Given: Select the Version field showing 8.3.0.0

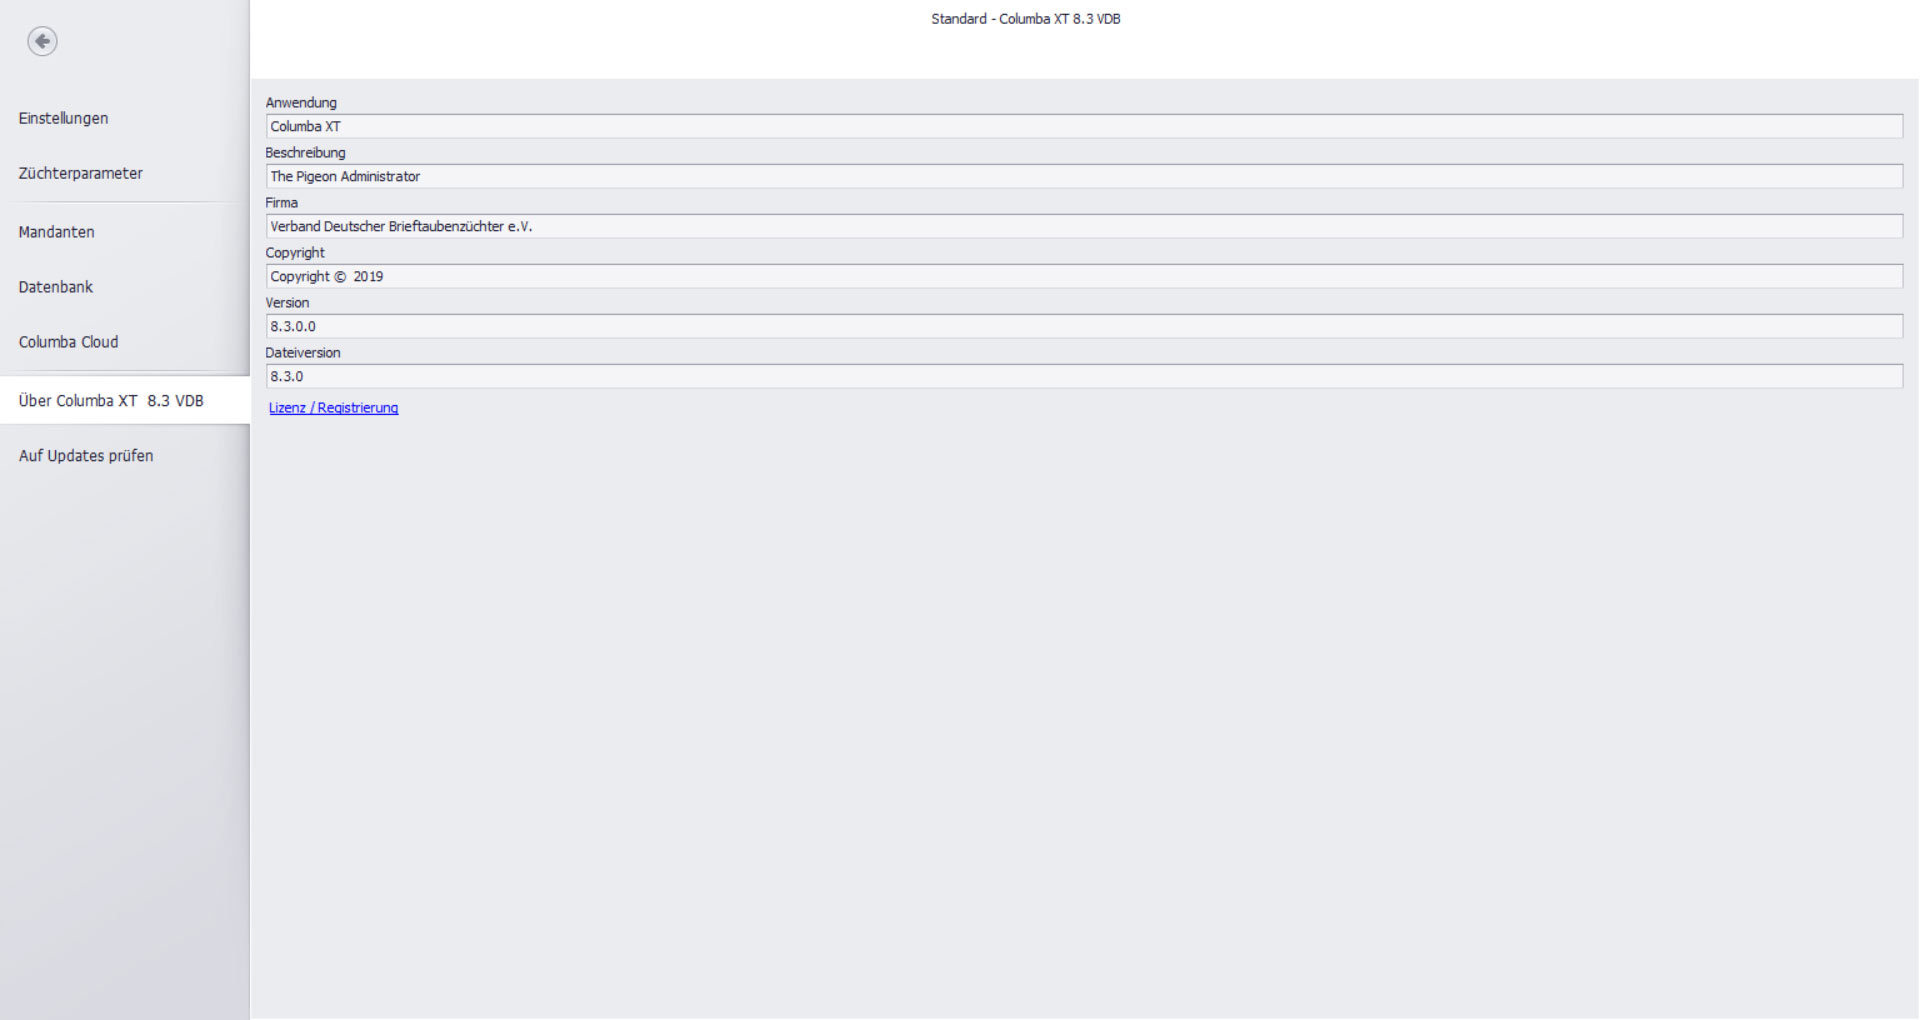Looking at the screenshot, I should (1084, 326).
